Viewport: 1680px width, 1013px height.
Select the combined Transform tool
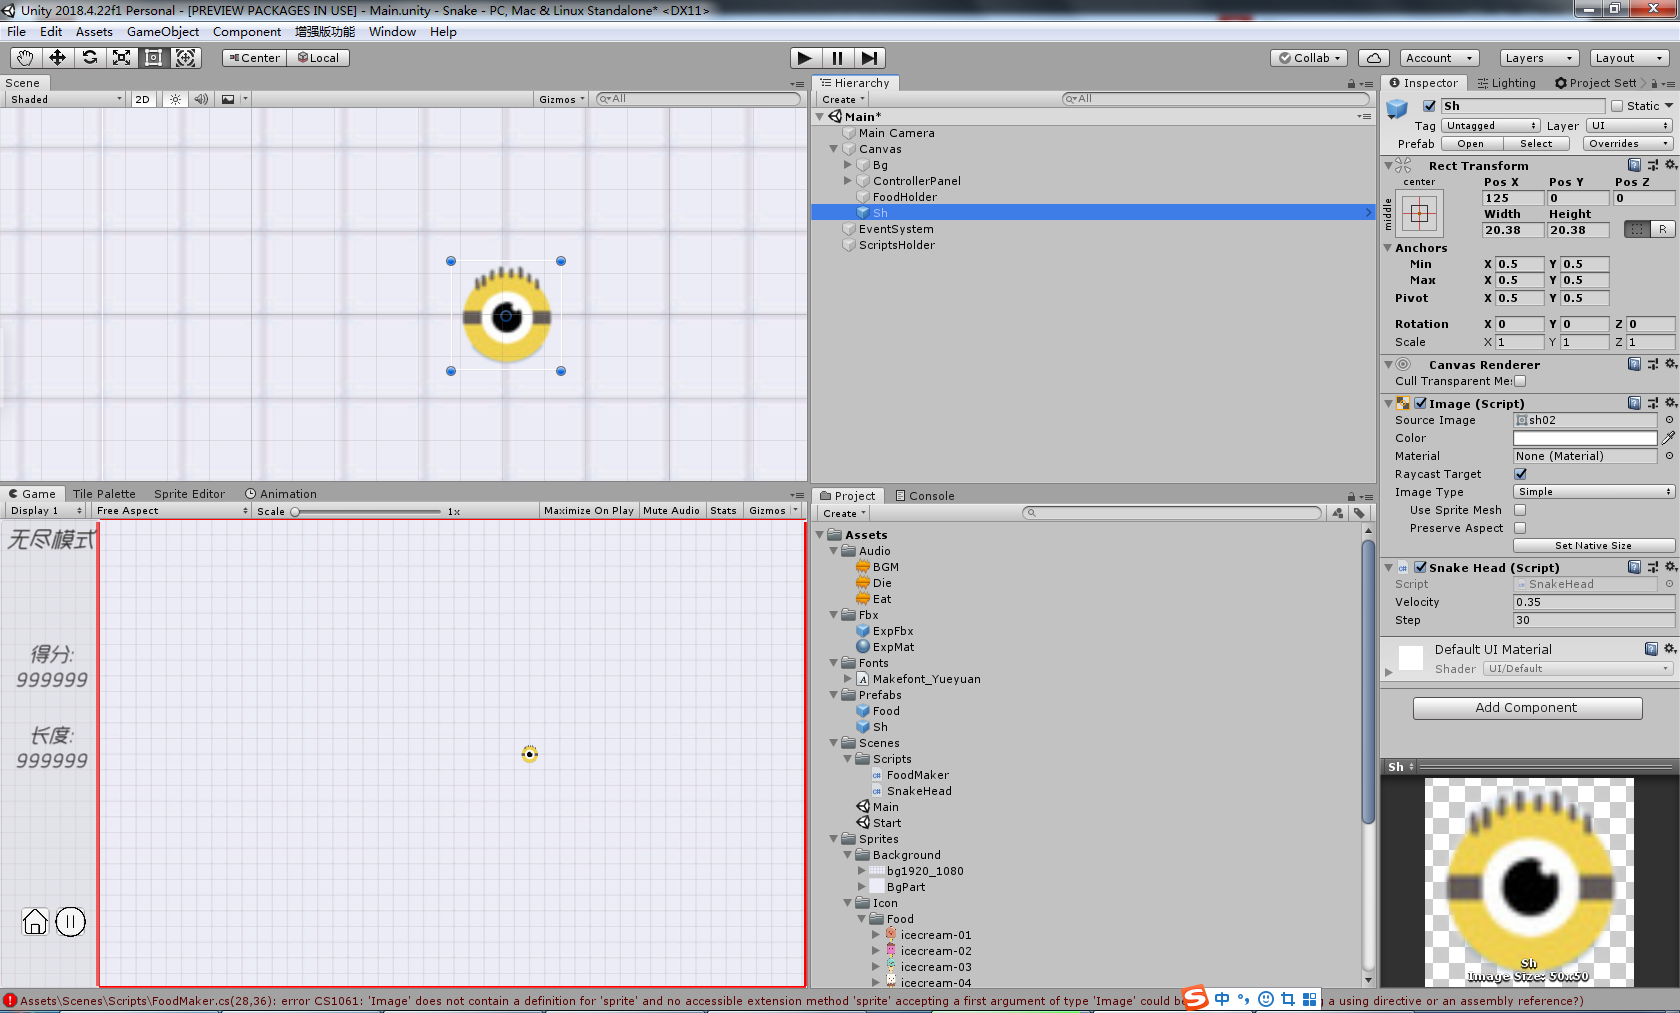[185, 58]
